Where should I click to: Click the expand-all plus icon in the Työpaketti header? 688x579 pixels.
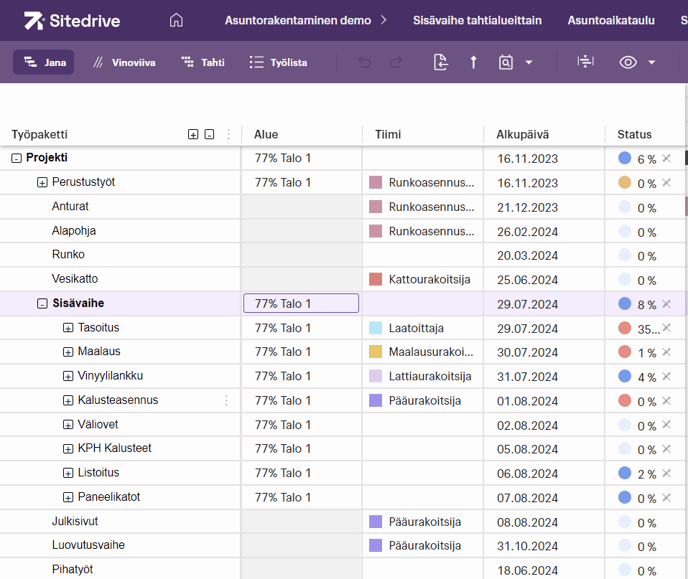click(x=193, y=134)
